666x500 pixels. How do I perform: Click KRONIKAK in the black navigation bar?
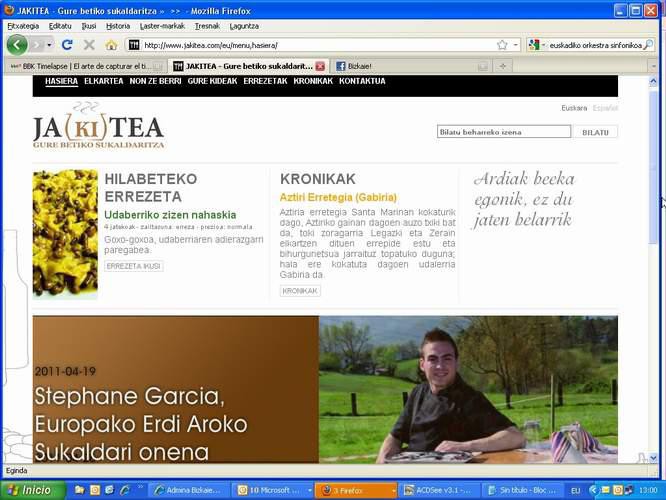pyautogui.click(x=313, y=81)
